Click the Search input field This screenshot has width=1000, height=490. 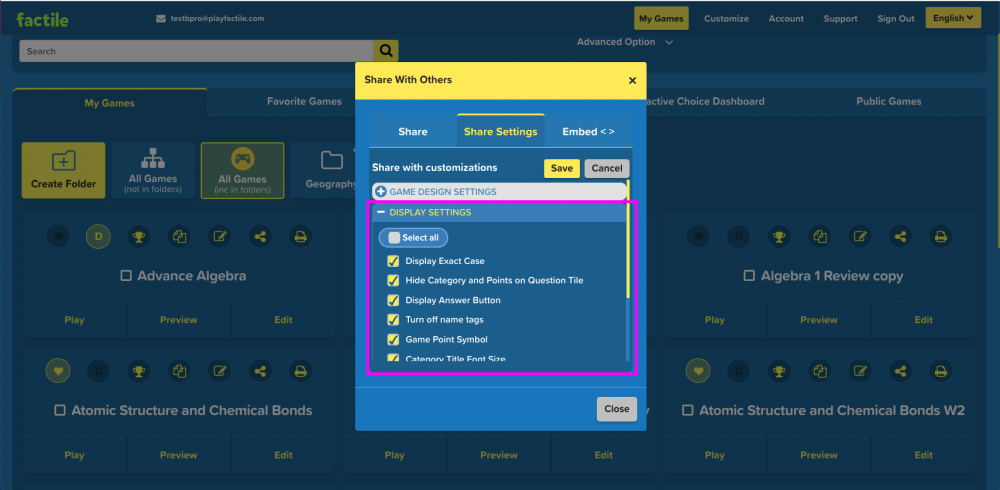point(196,51)
